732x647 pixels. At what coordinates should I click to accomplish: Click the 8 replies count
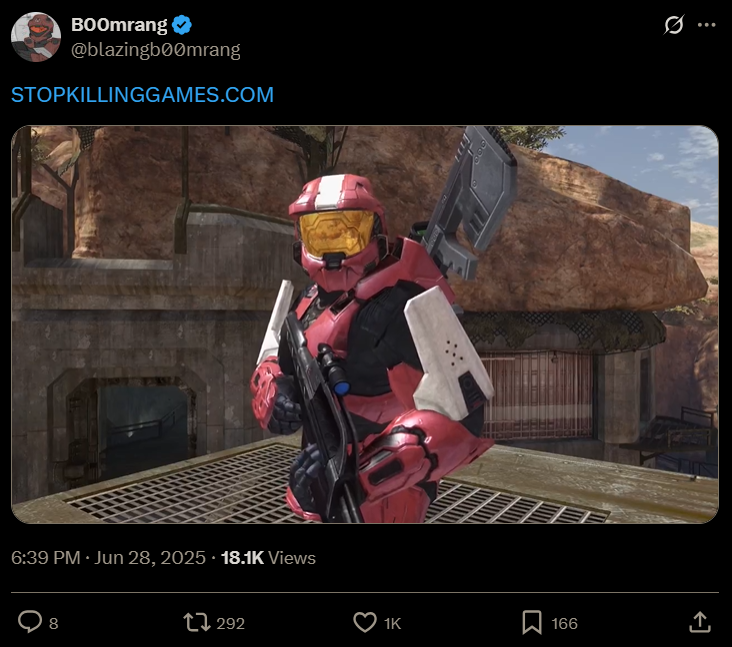click(54, 623)
